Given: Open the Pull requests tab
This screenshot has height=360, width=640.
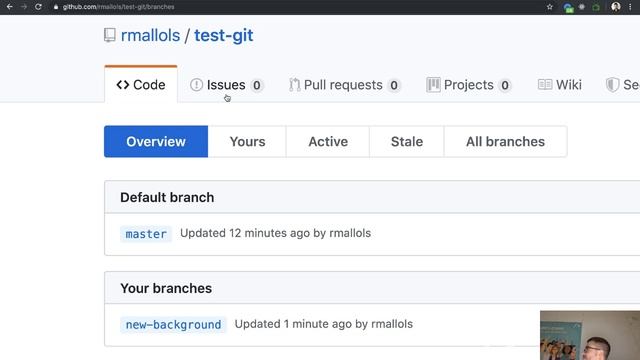Looking at the screenshot, I should point(345,85).
